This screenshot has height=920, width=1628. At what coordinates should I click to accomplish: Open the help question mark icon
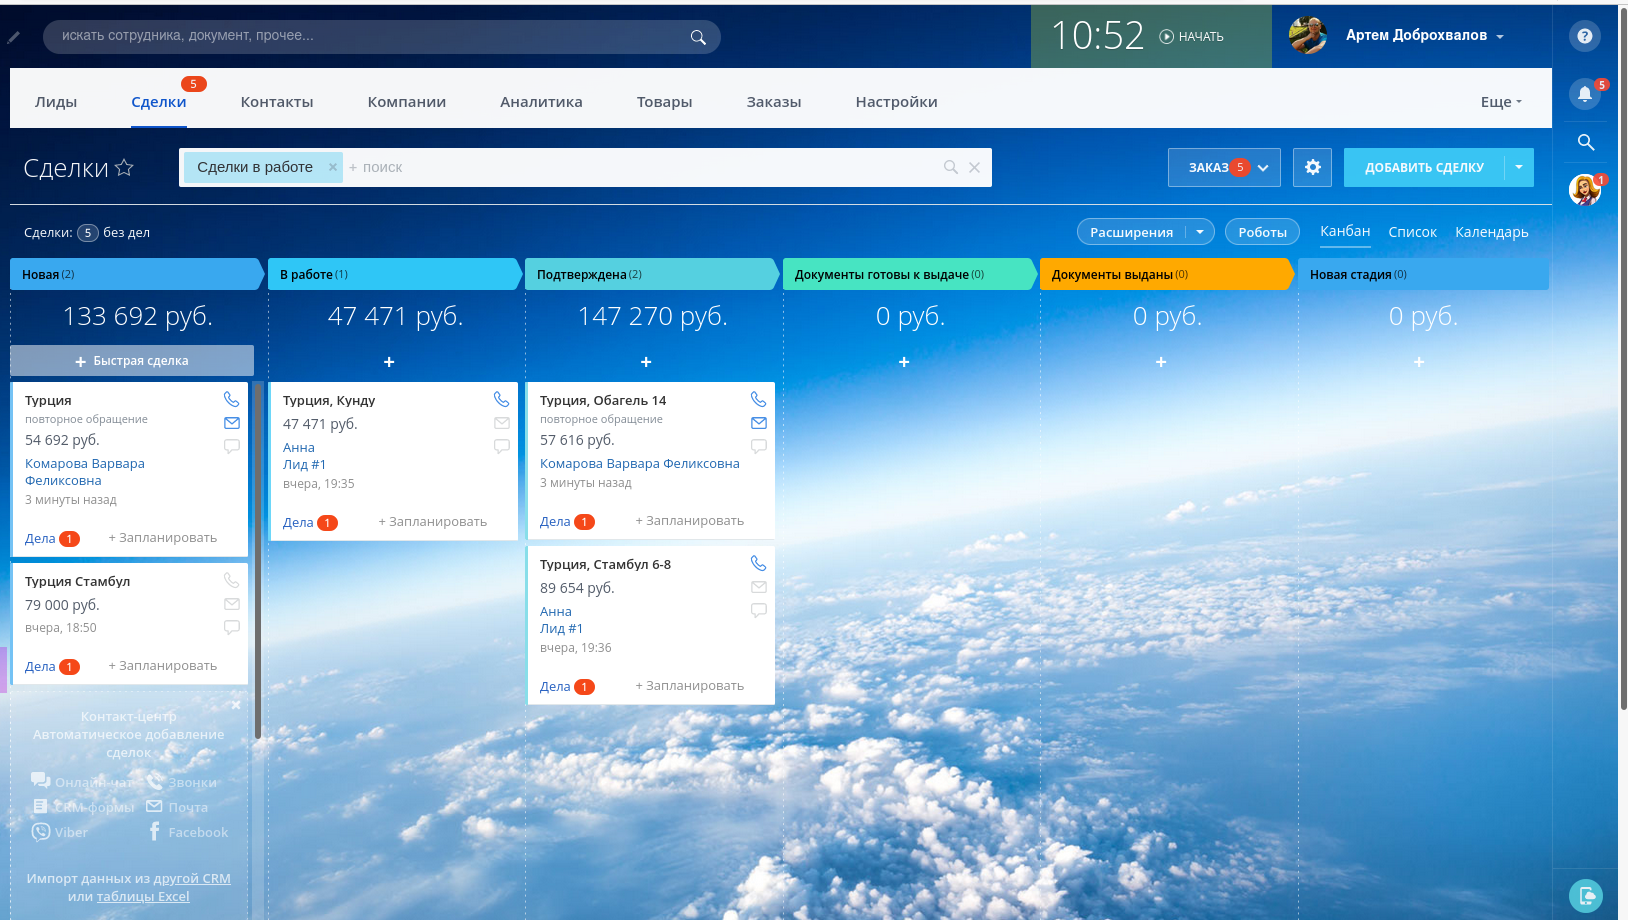tap(1585, 36)
